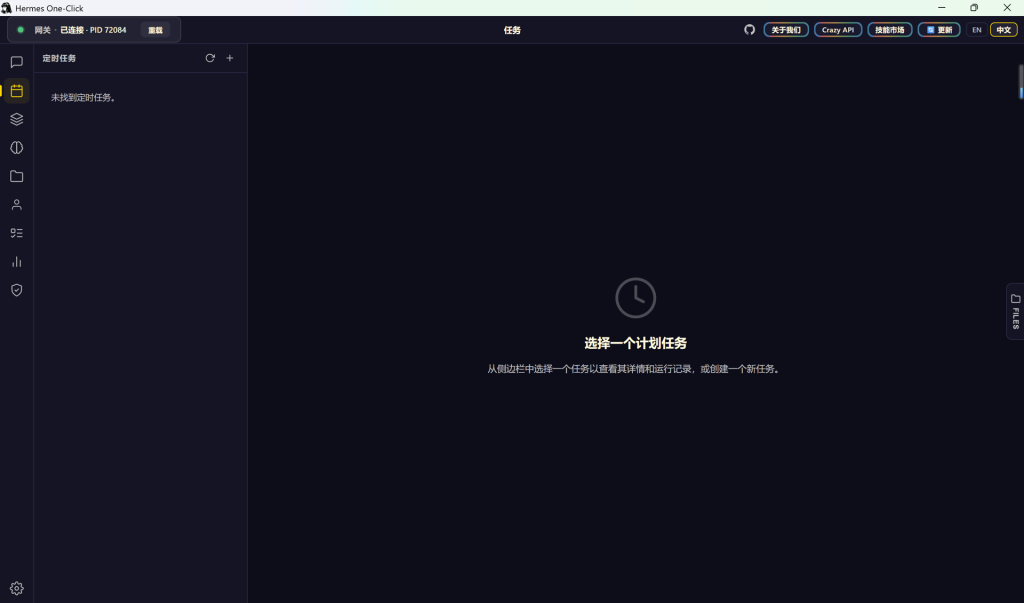Open the shield security sidebar icon

pos(16,290)
